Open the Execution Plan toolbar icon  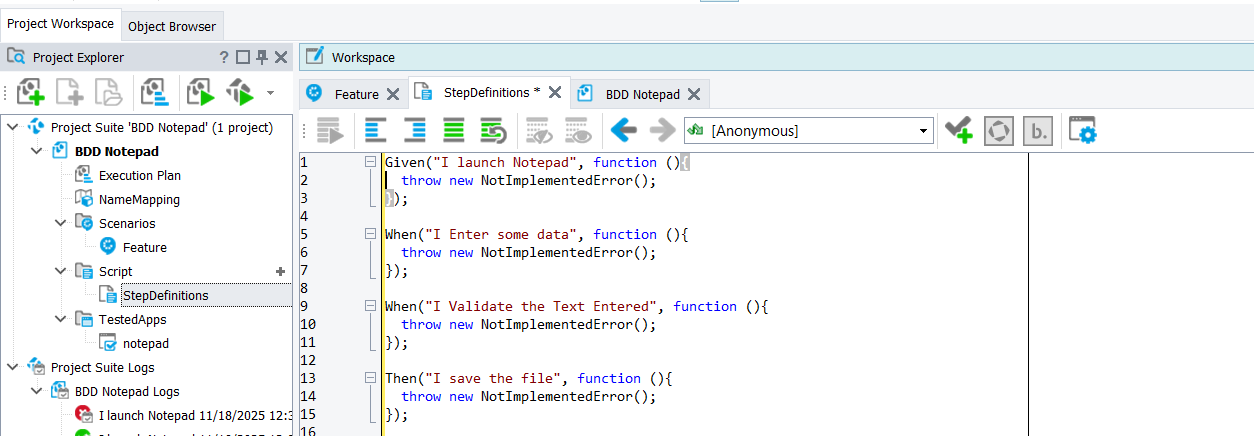tap(153, 93)
